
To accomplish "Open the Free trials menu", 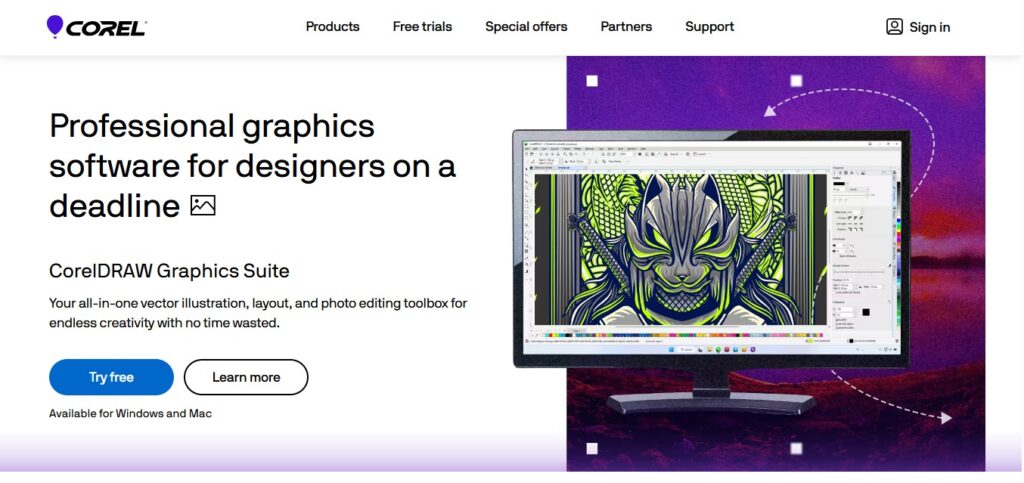I will tap(422, 27).
